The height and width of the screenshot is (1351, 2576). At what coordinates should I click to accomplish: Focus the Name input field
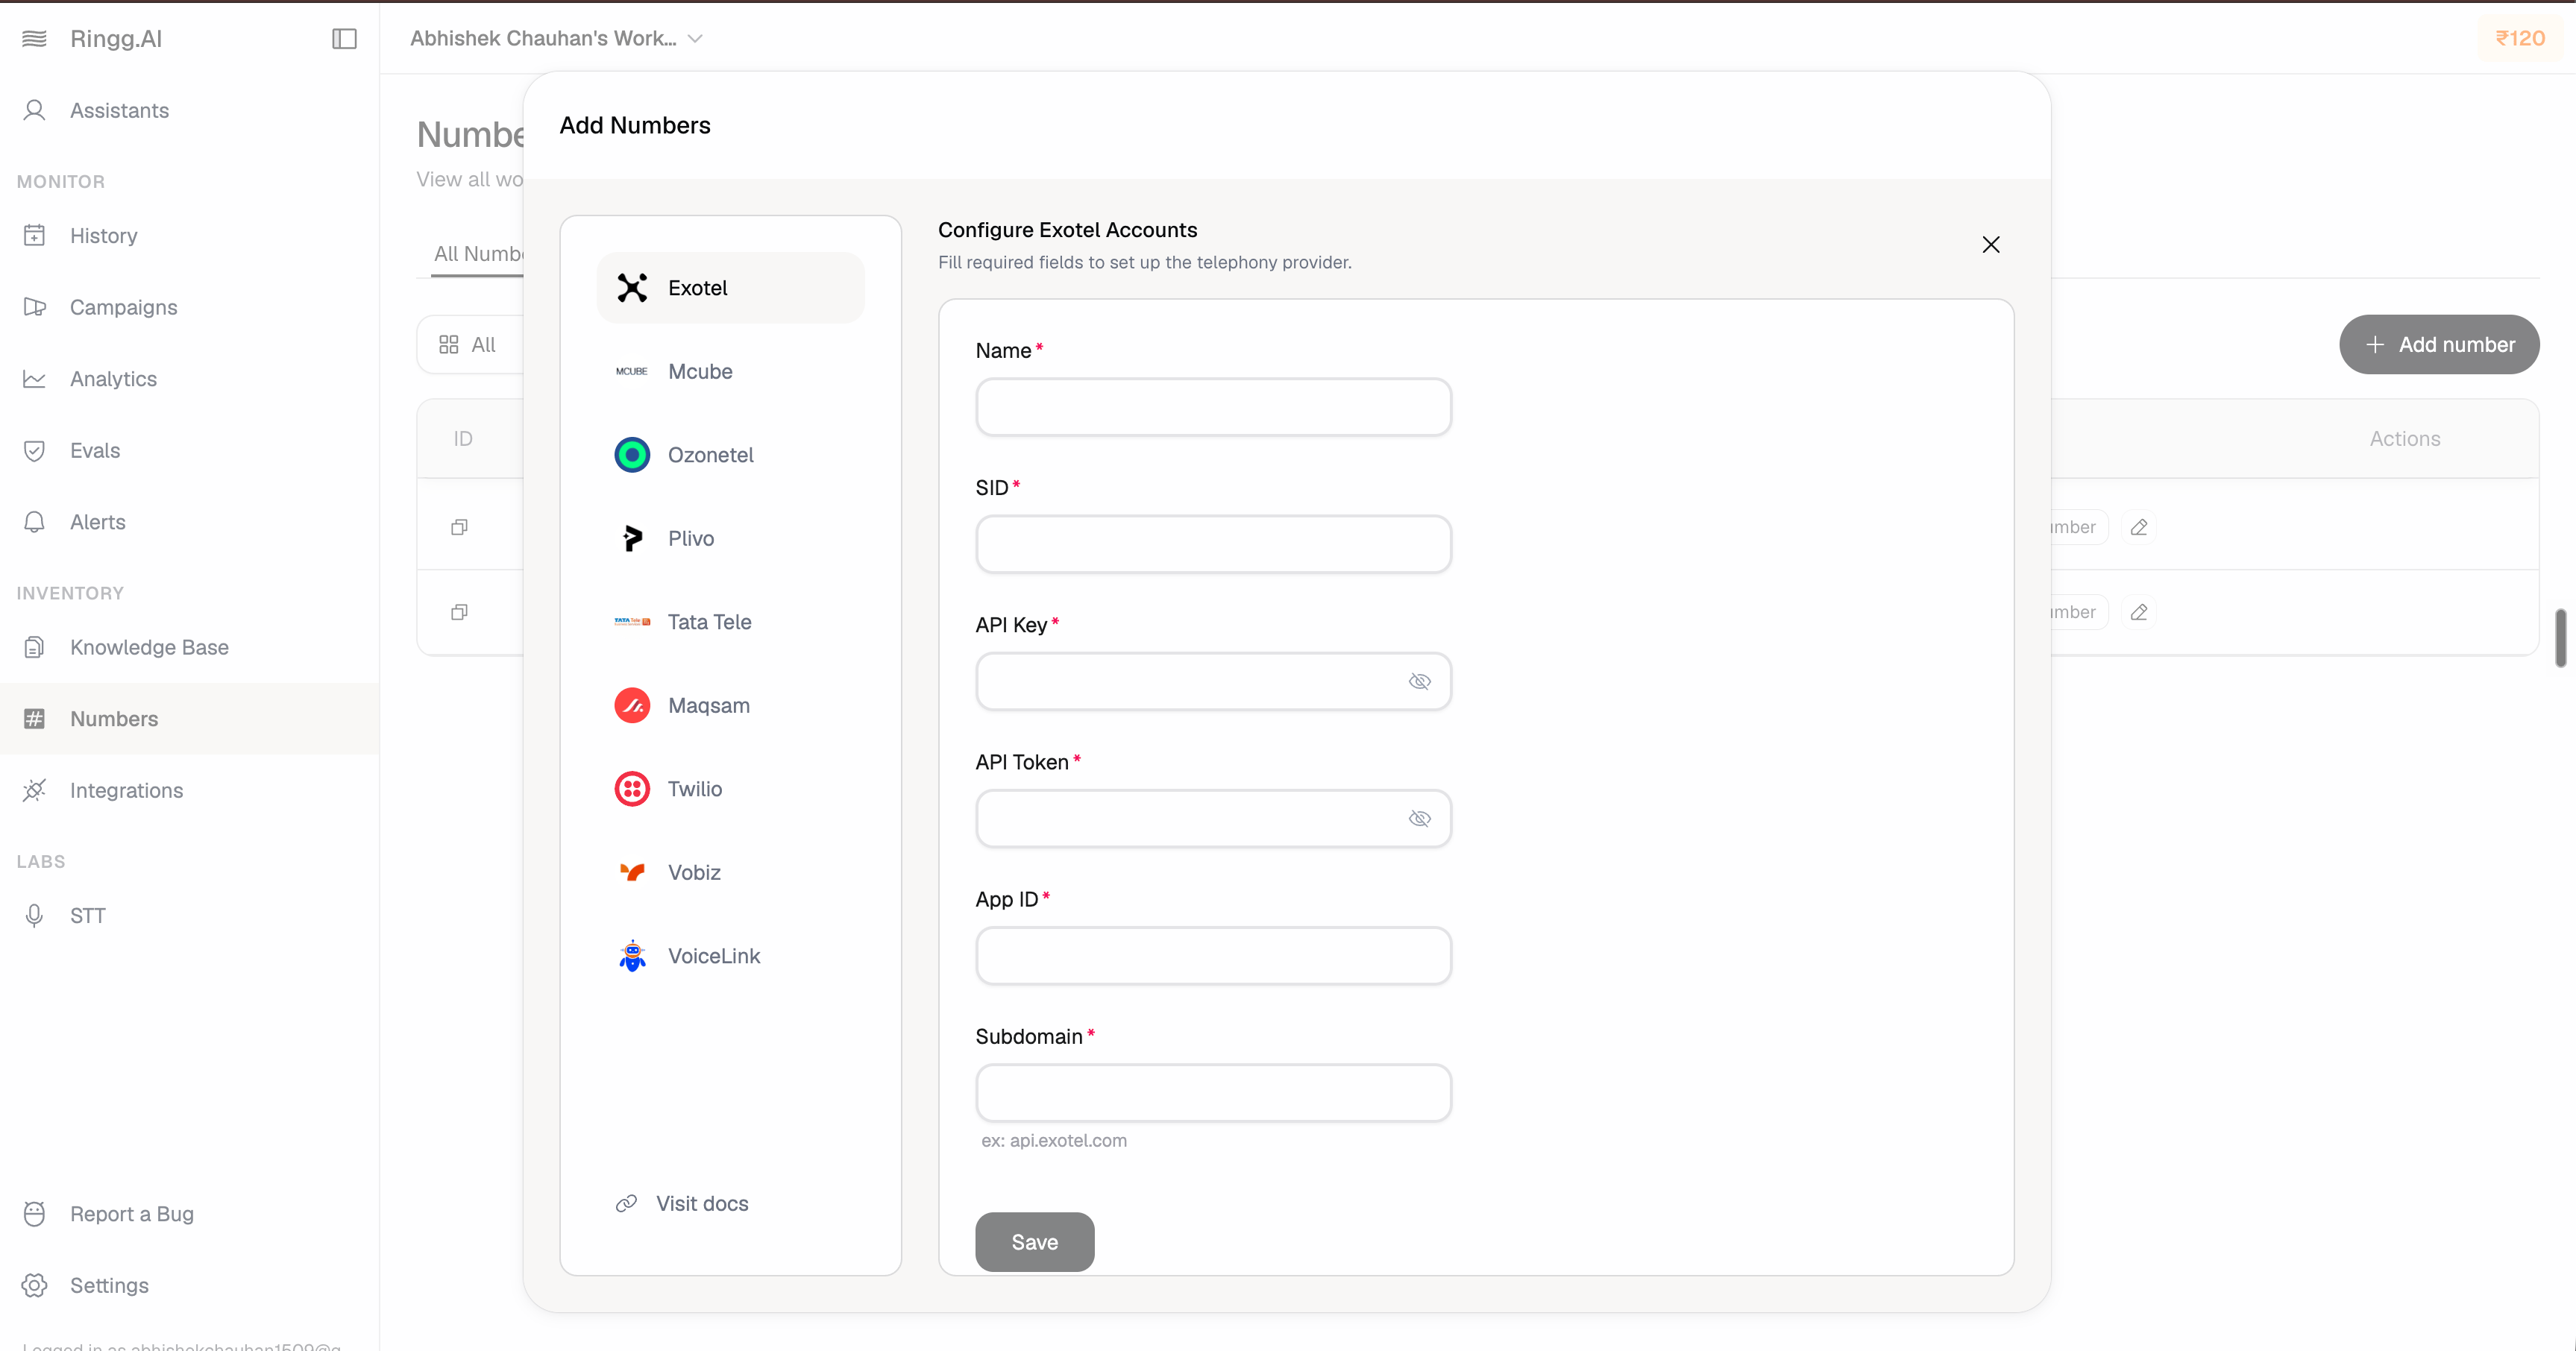click(x=1213, y=406)
